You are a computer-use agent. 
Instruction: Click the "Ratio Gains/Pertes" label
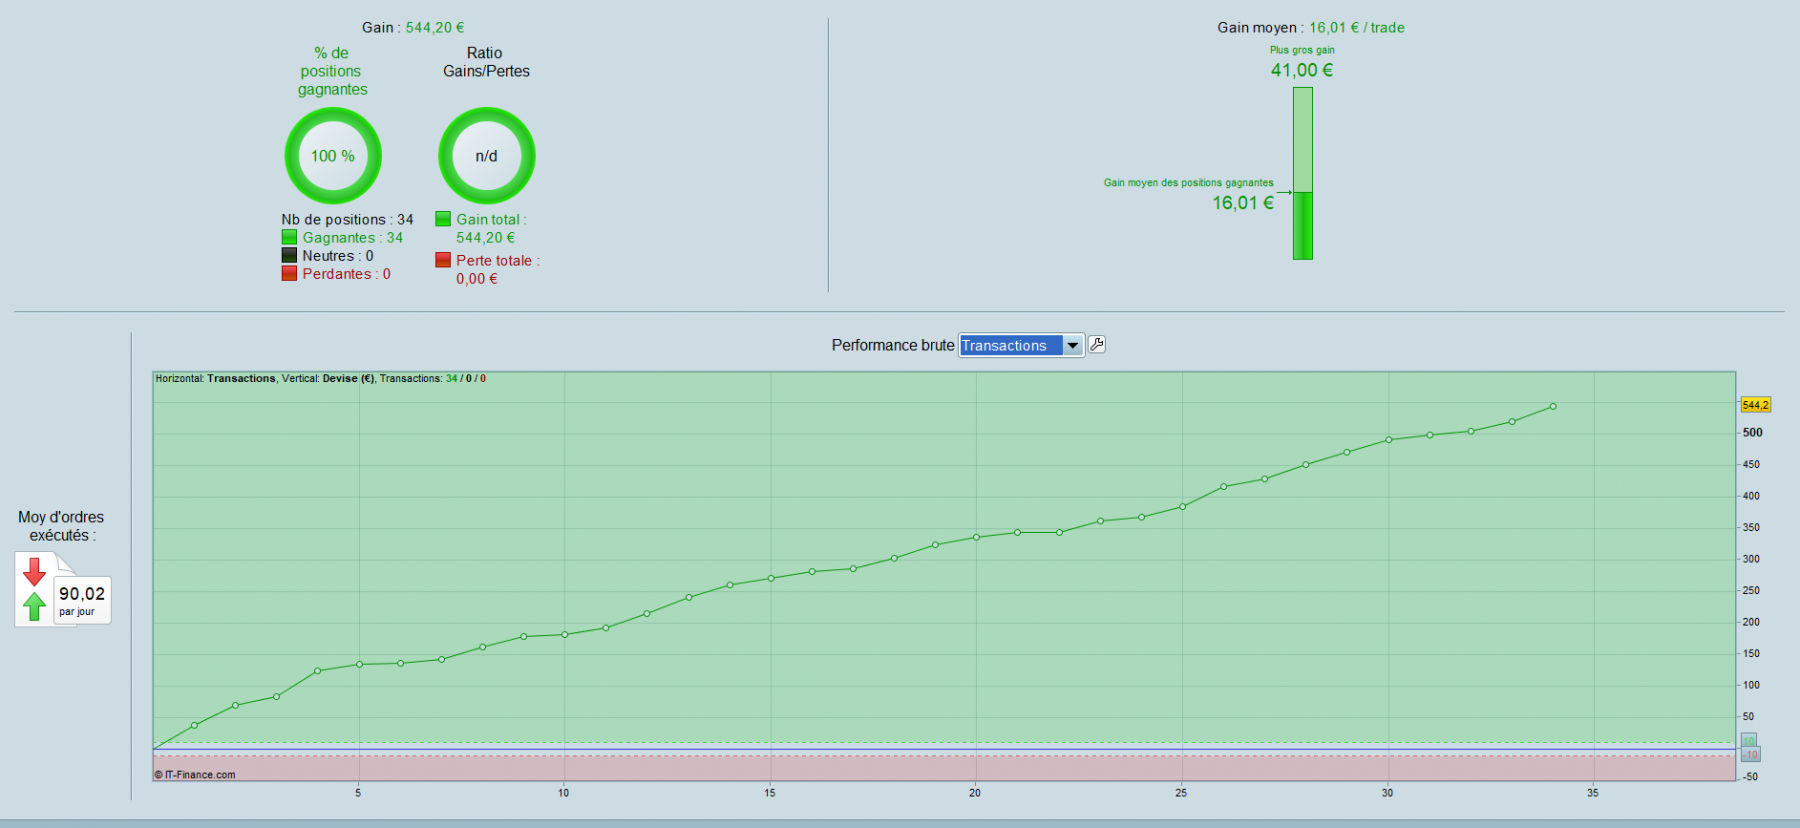(486, 62)
